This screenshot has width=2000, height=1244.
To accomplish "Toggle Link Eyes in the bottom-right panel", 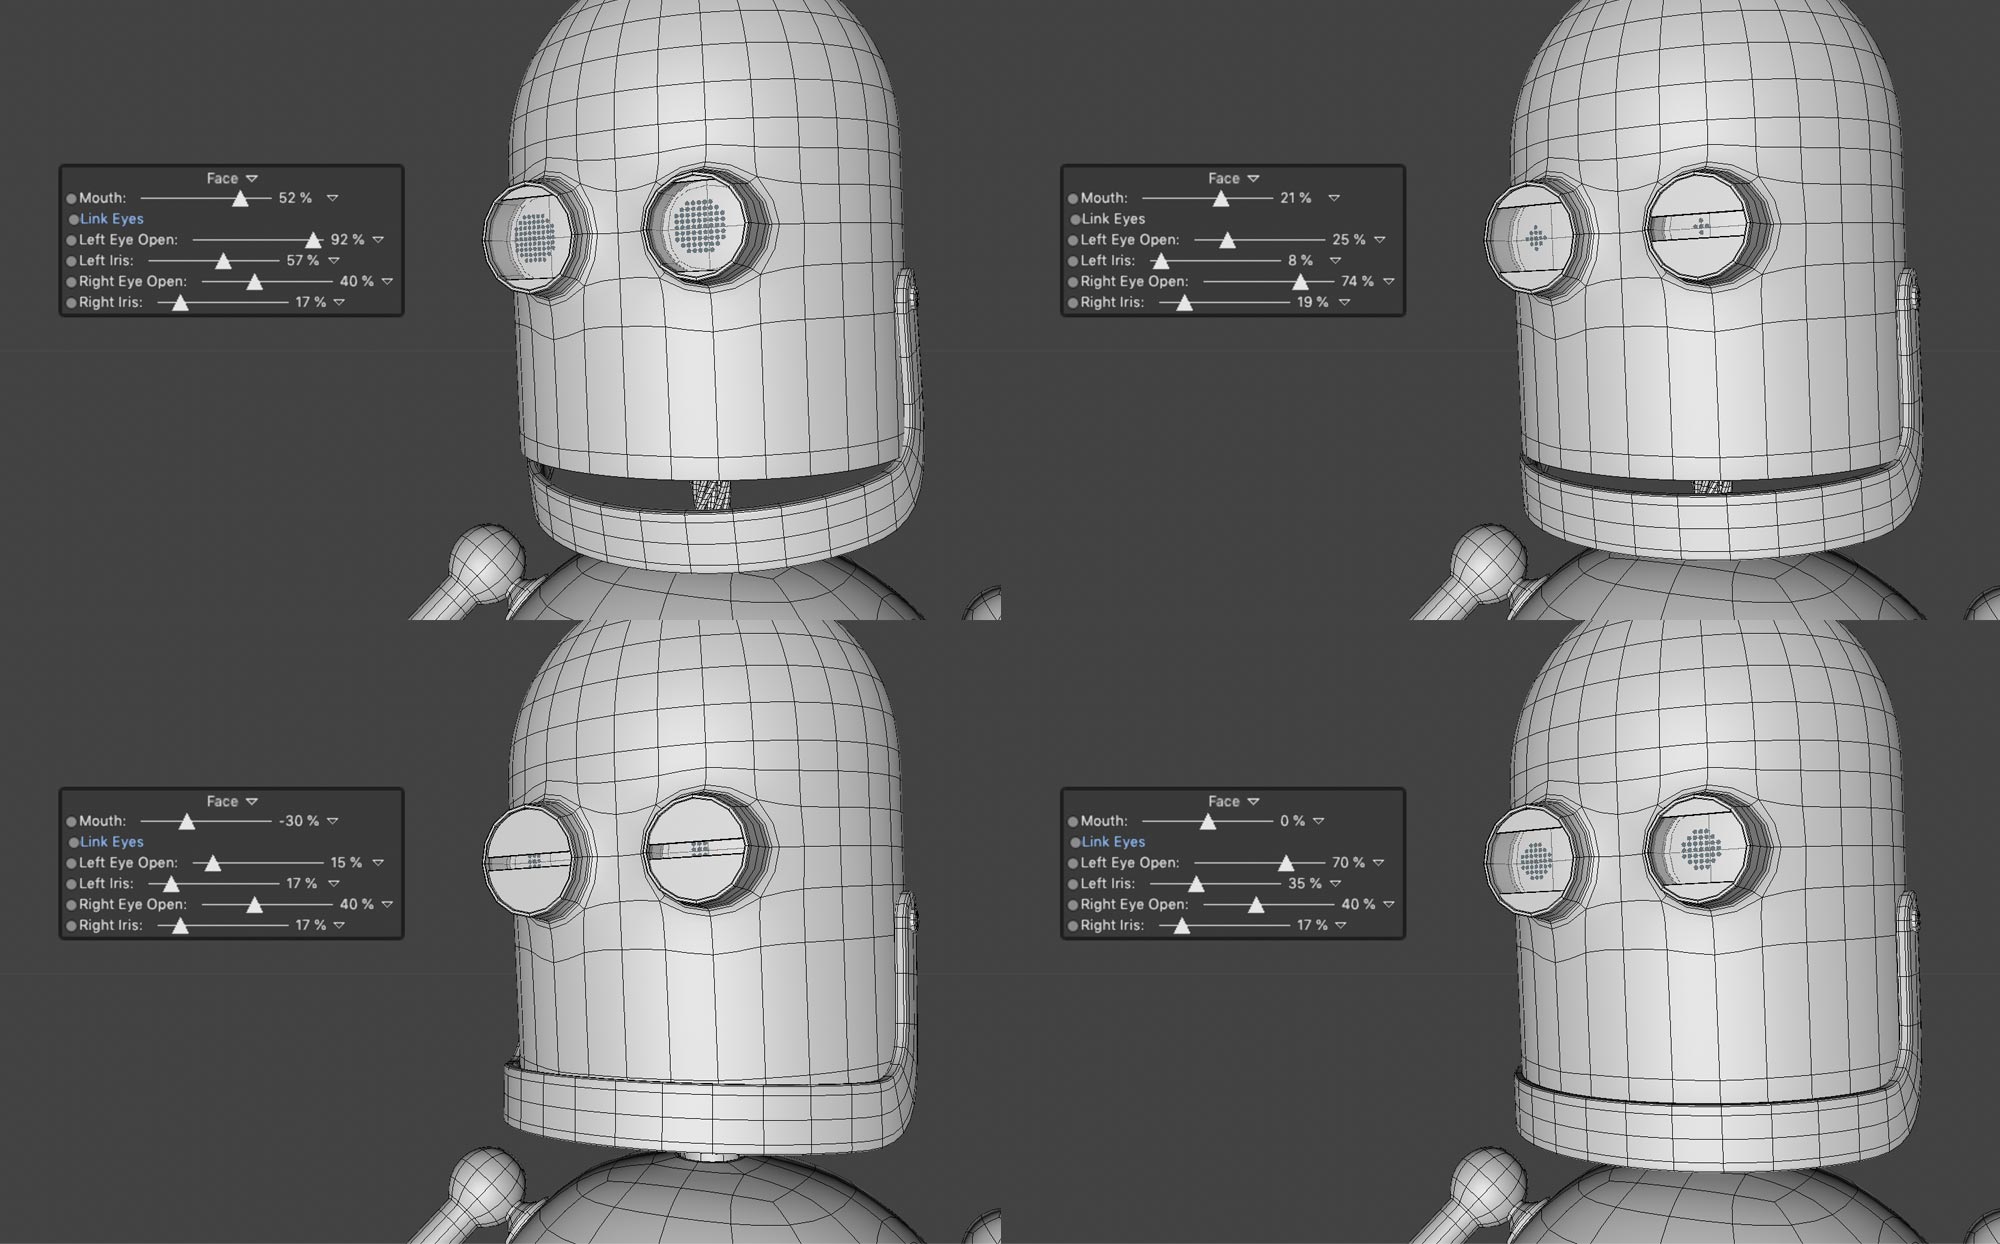I will [x=1110, y=841].
